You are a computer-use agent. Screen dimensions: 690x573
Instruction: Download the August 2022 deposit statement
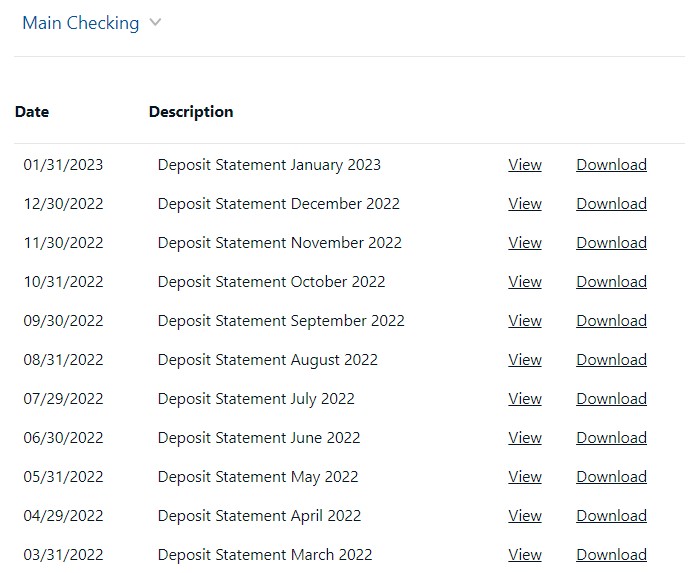point(611,360)
